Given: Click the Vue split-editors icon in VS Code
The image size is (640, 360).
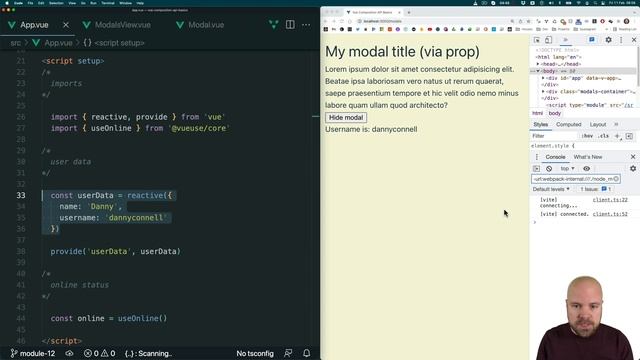Looking at the screenshot, I should [273, 25].
